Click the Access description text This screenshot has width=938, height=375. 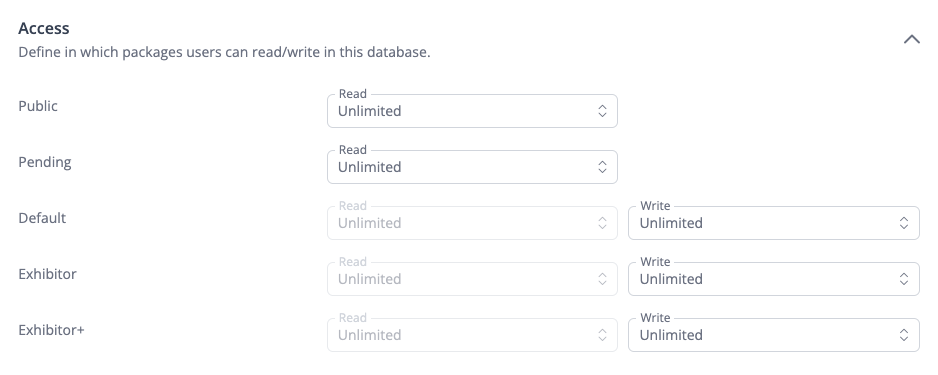[x=224, y=52]
